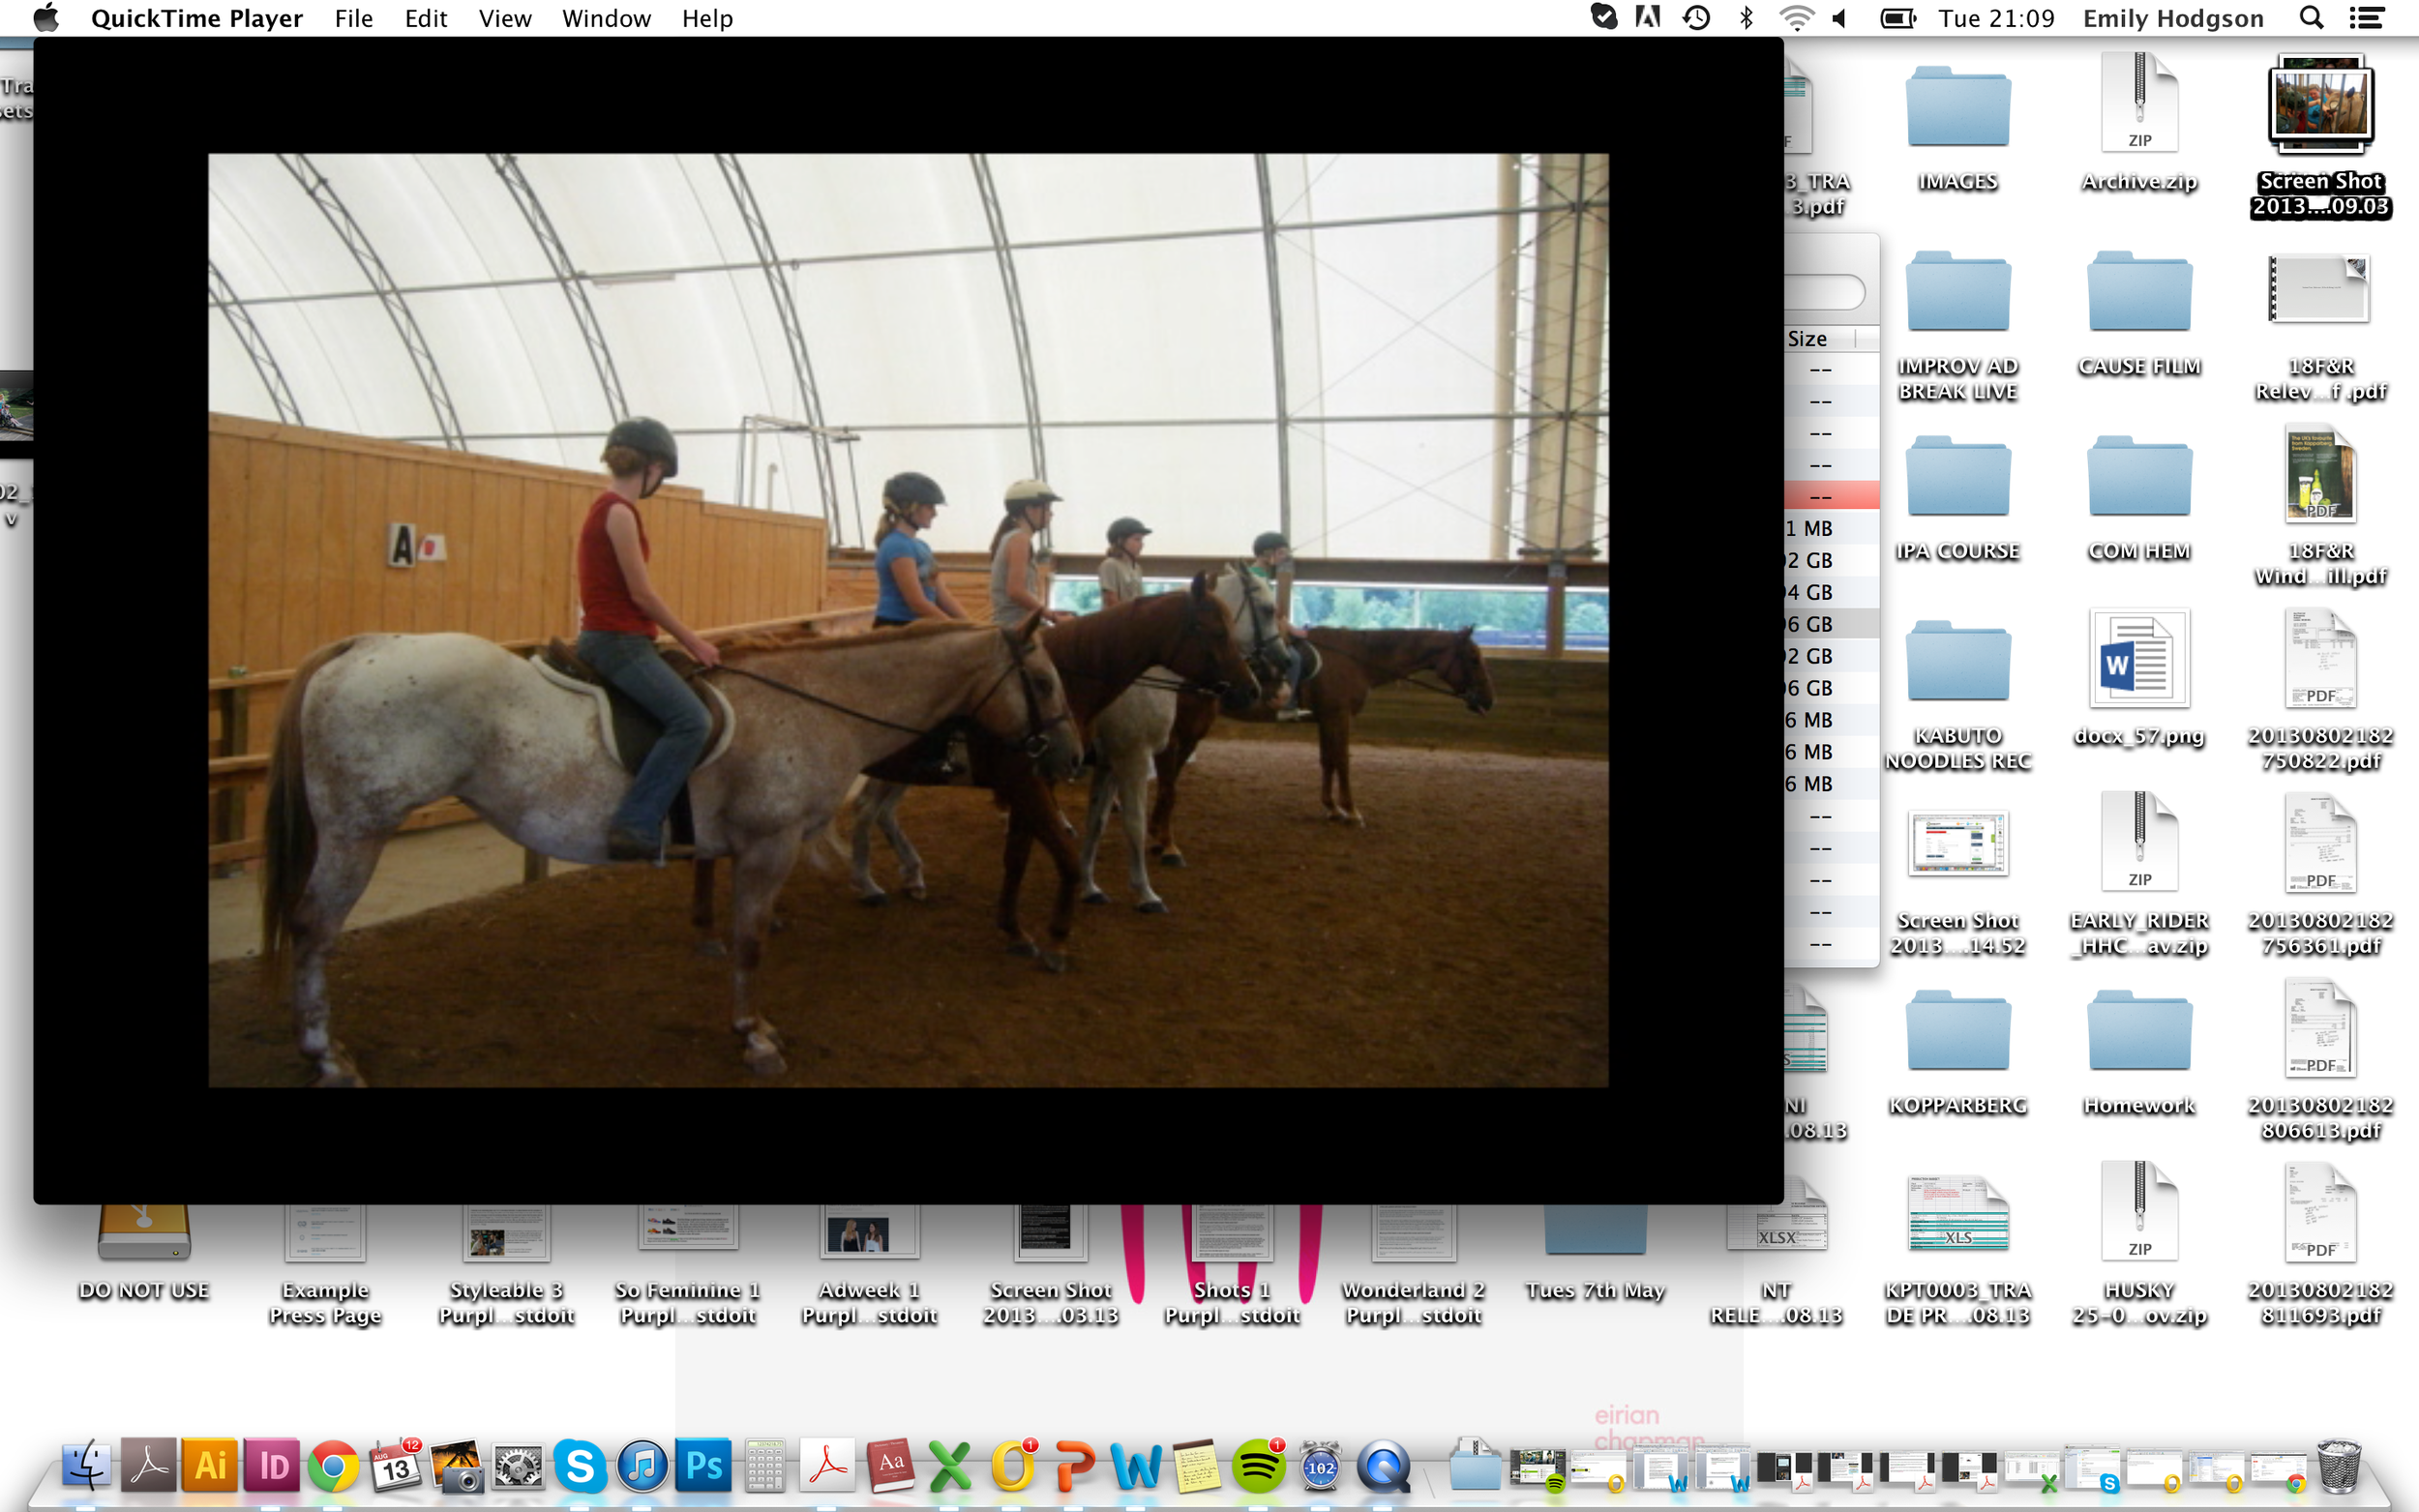Screen dimensions: 2419x1512
Task: Open InDesign in the Dock
Action: 272,1466
